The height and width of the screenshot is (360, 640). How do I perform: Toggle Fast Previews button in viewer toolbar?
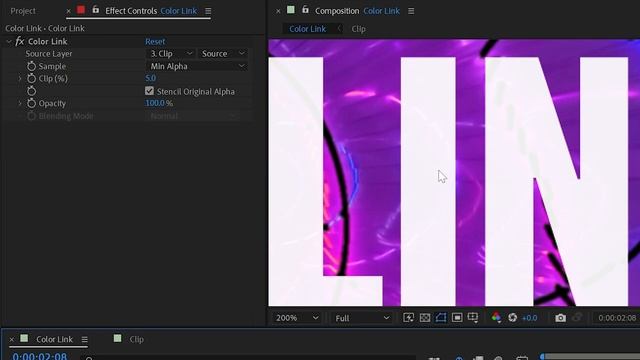408,318
